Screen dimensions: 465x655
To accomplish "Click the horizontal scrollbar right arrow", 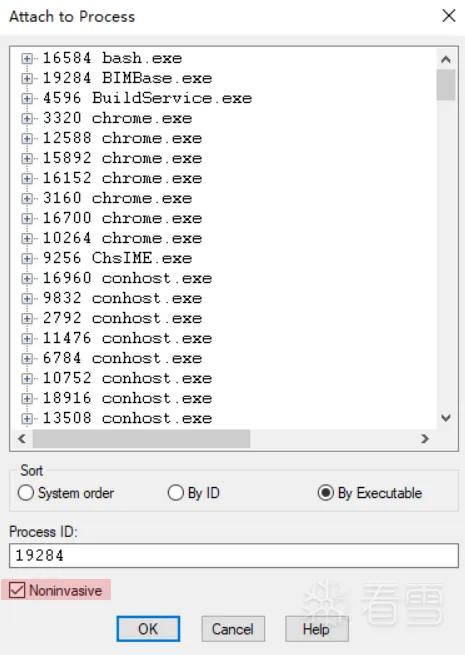I will point(425,439).
